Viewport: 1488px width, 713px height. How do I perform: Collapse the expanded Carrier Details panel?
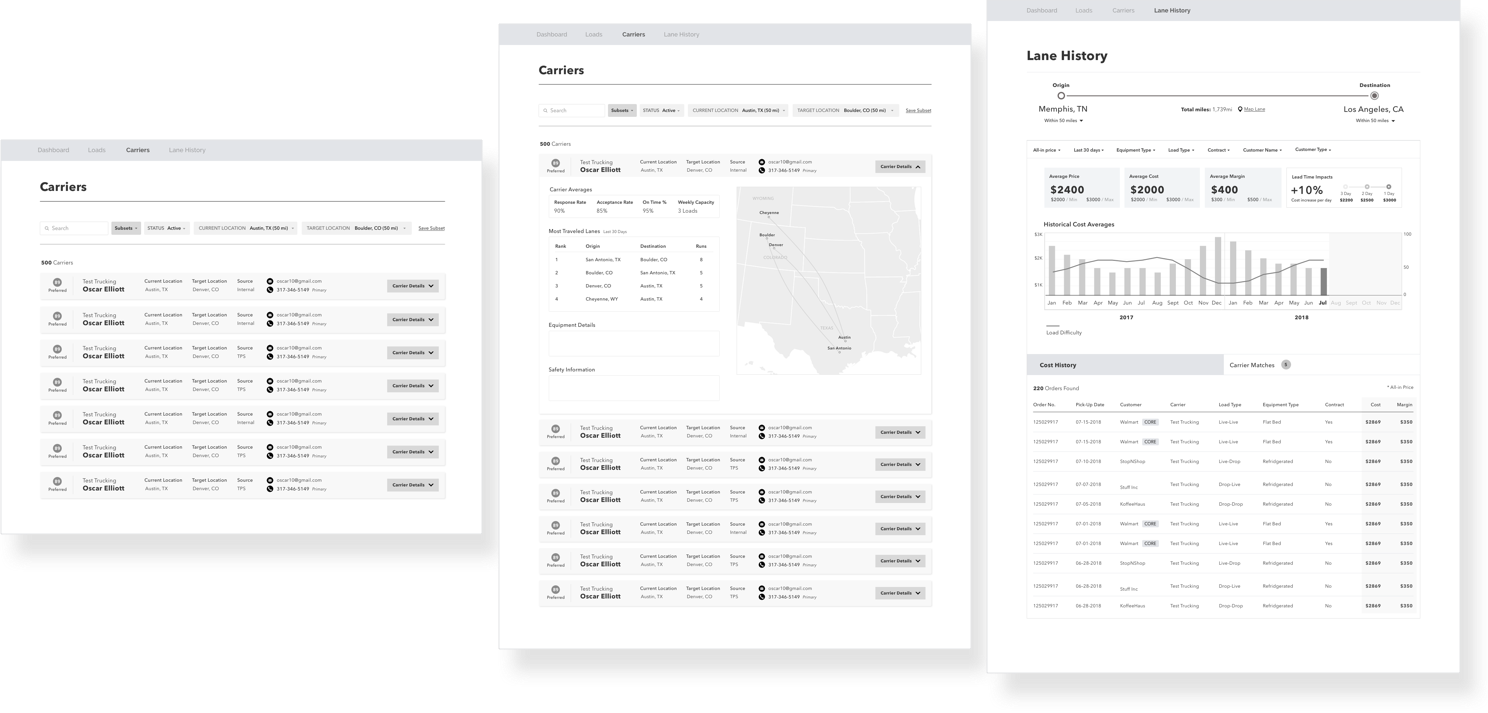pos(900,167)
